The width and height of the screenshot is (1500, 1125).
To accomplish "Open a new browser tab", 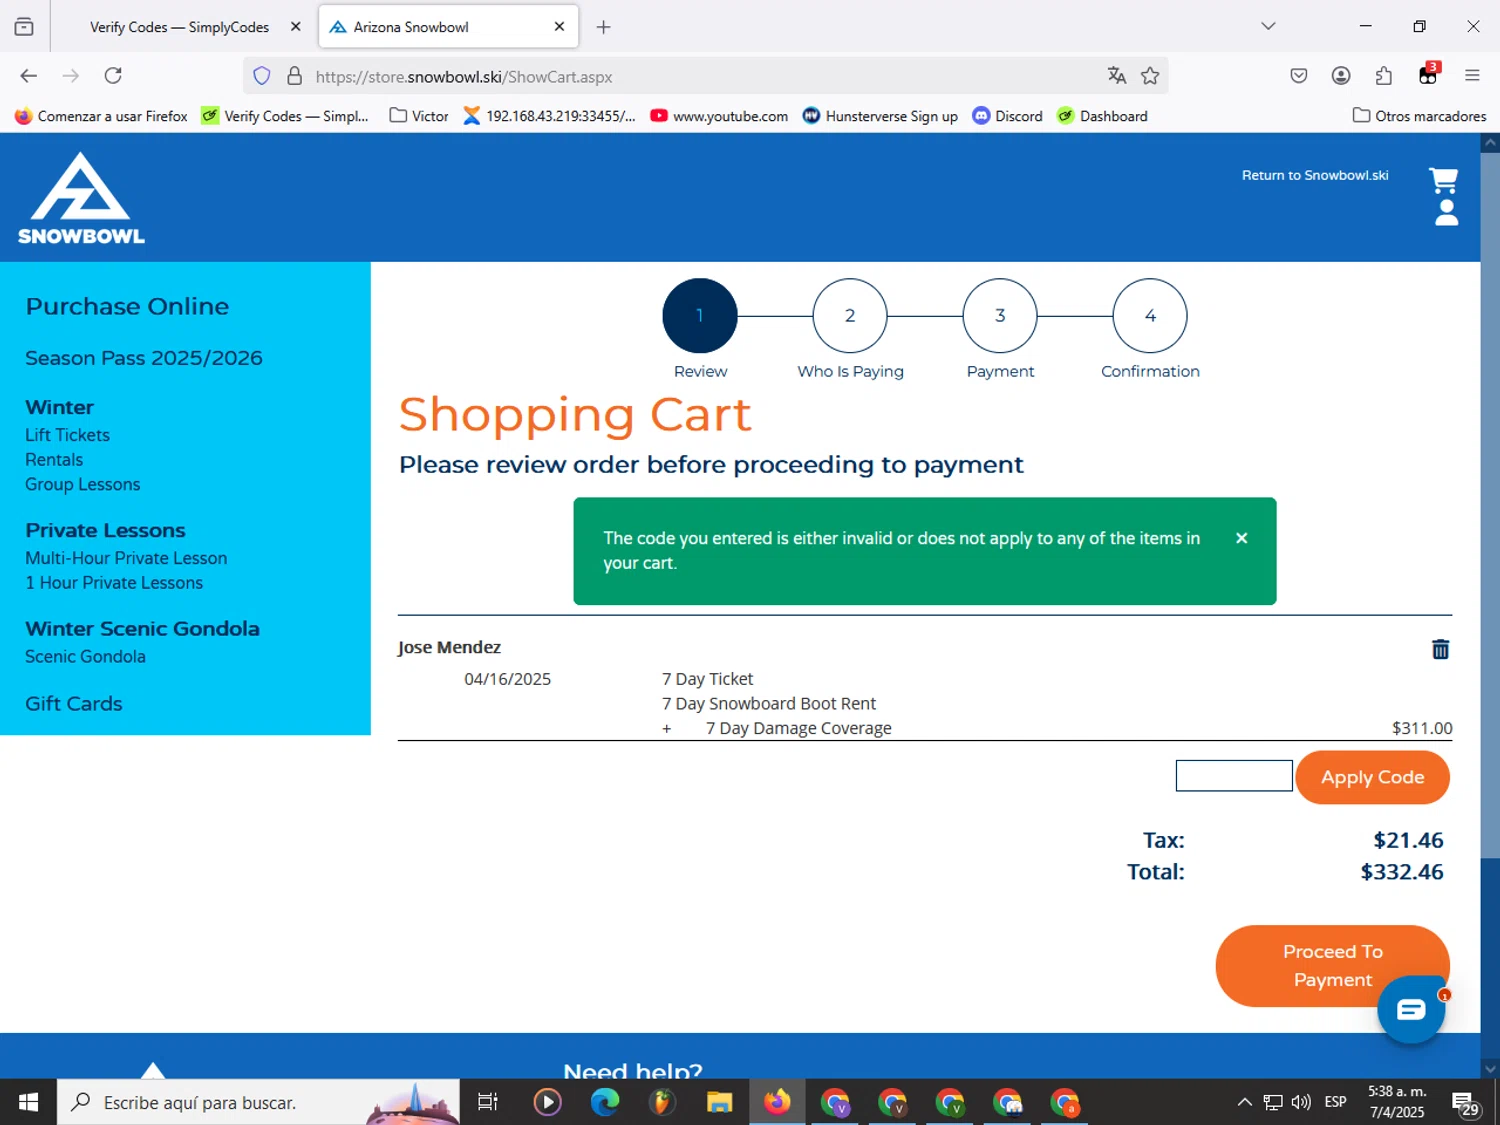I will point(603,27).
